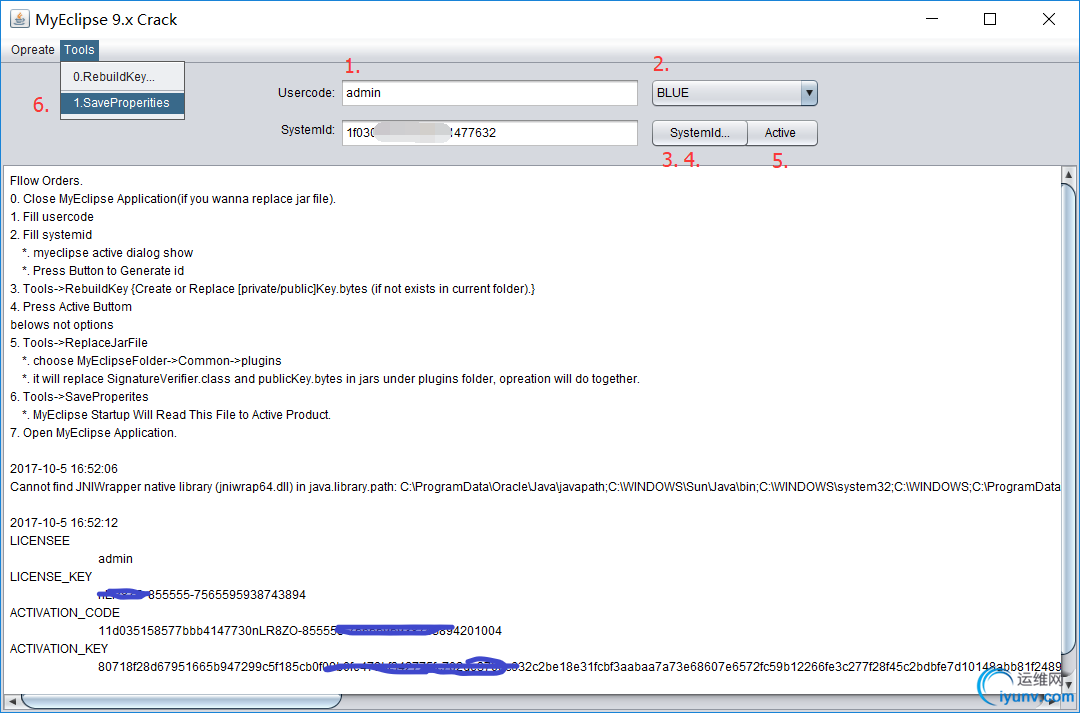Click the Active button
Image resolution: width=1080 pixels, height=713 pixels.
point(782,133)
